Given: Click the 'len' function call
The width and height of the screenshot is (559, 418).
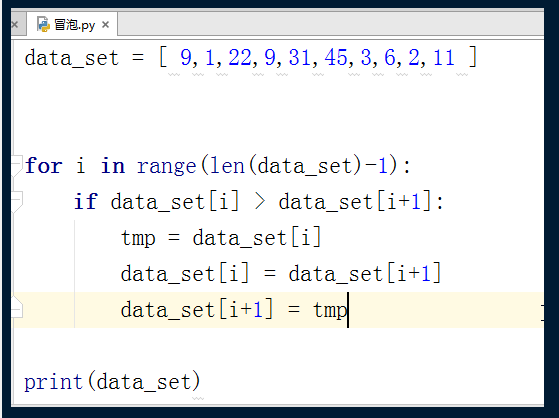Looking at the screenshot, I should click(x=227, y=166).
